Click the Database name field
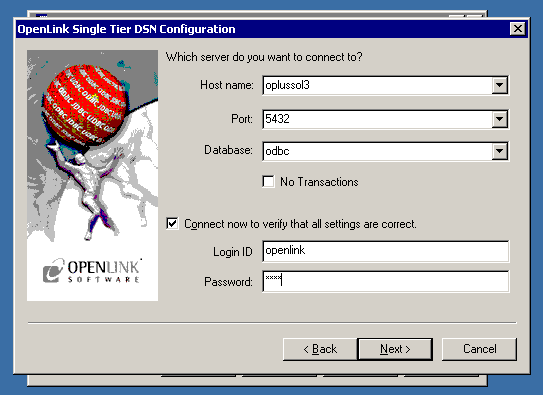The image size is (543, 395). 377,151
